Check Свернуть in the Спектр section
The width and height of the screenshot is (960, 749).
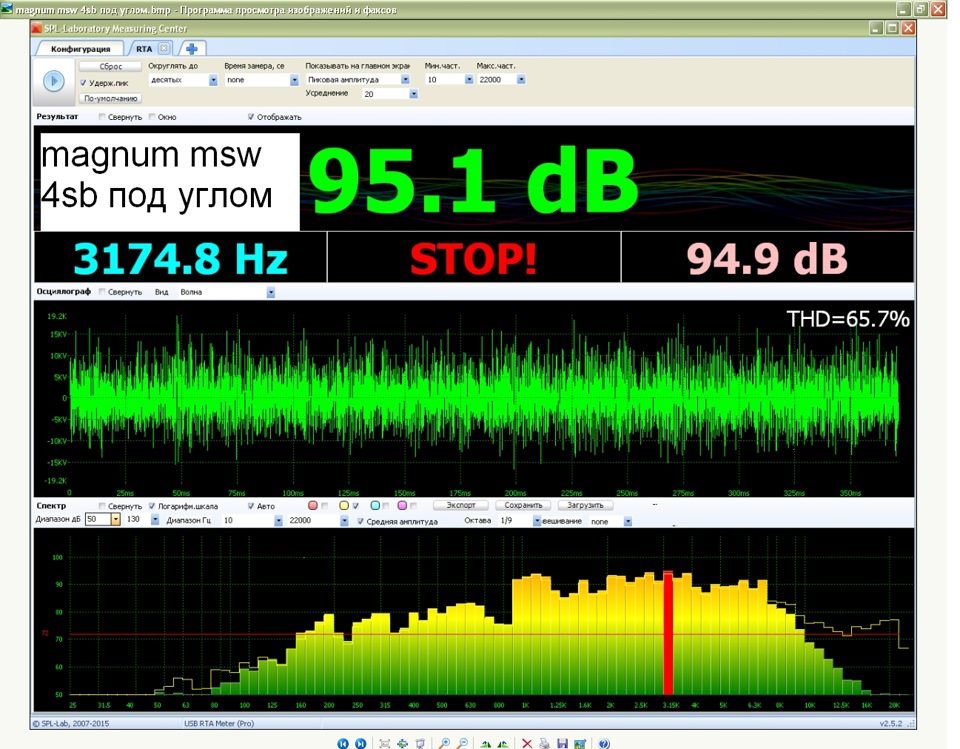tap(102, 506)
